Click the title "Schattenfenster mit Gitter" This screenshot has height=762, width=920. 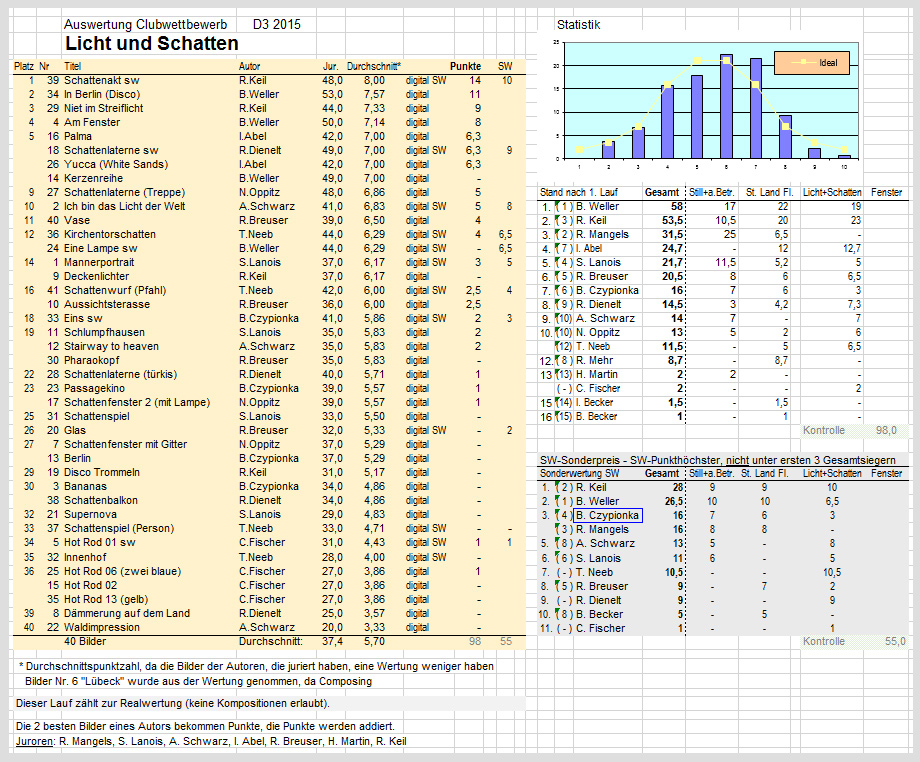pos(126,445)
